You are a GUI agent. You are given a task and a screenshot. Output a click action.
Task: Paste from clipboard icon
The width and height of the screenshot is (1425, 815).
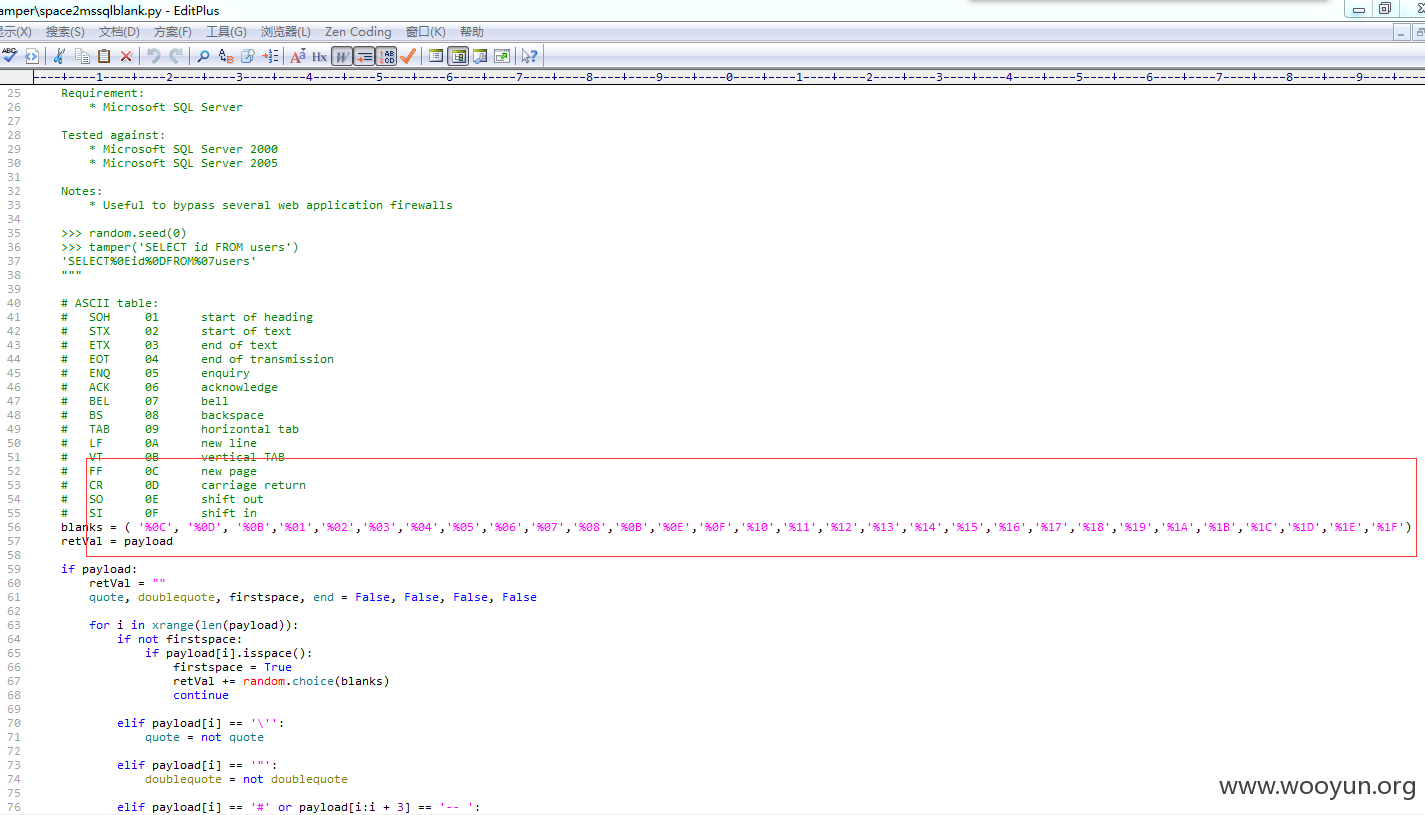coord(104,56)
